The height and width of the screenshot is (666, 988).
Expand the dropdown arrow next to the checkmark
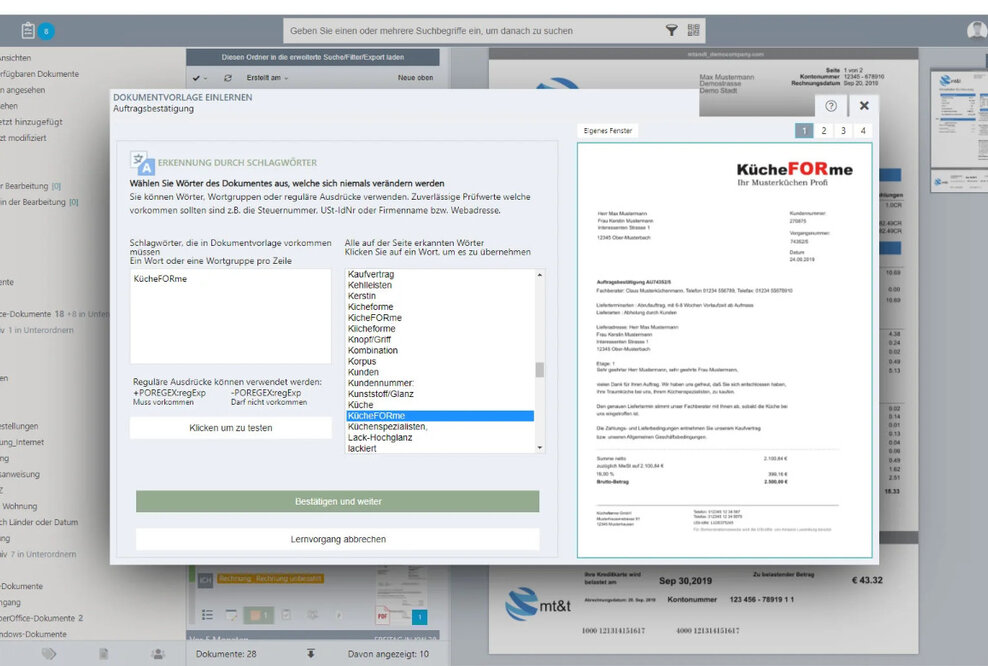pyautogui.click(x=203, y=76)
